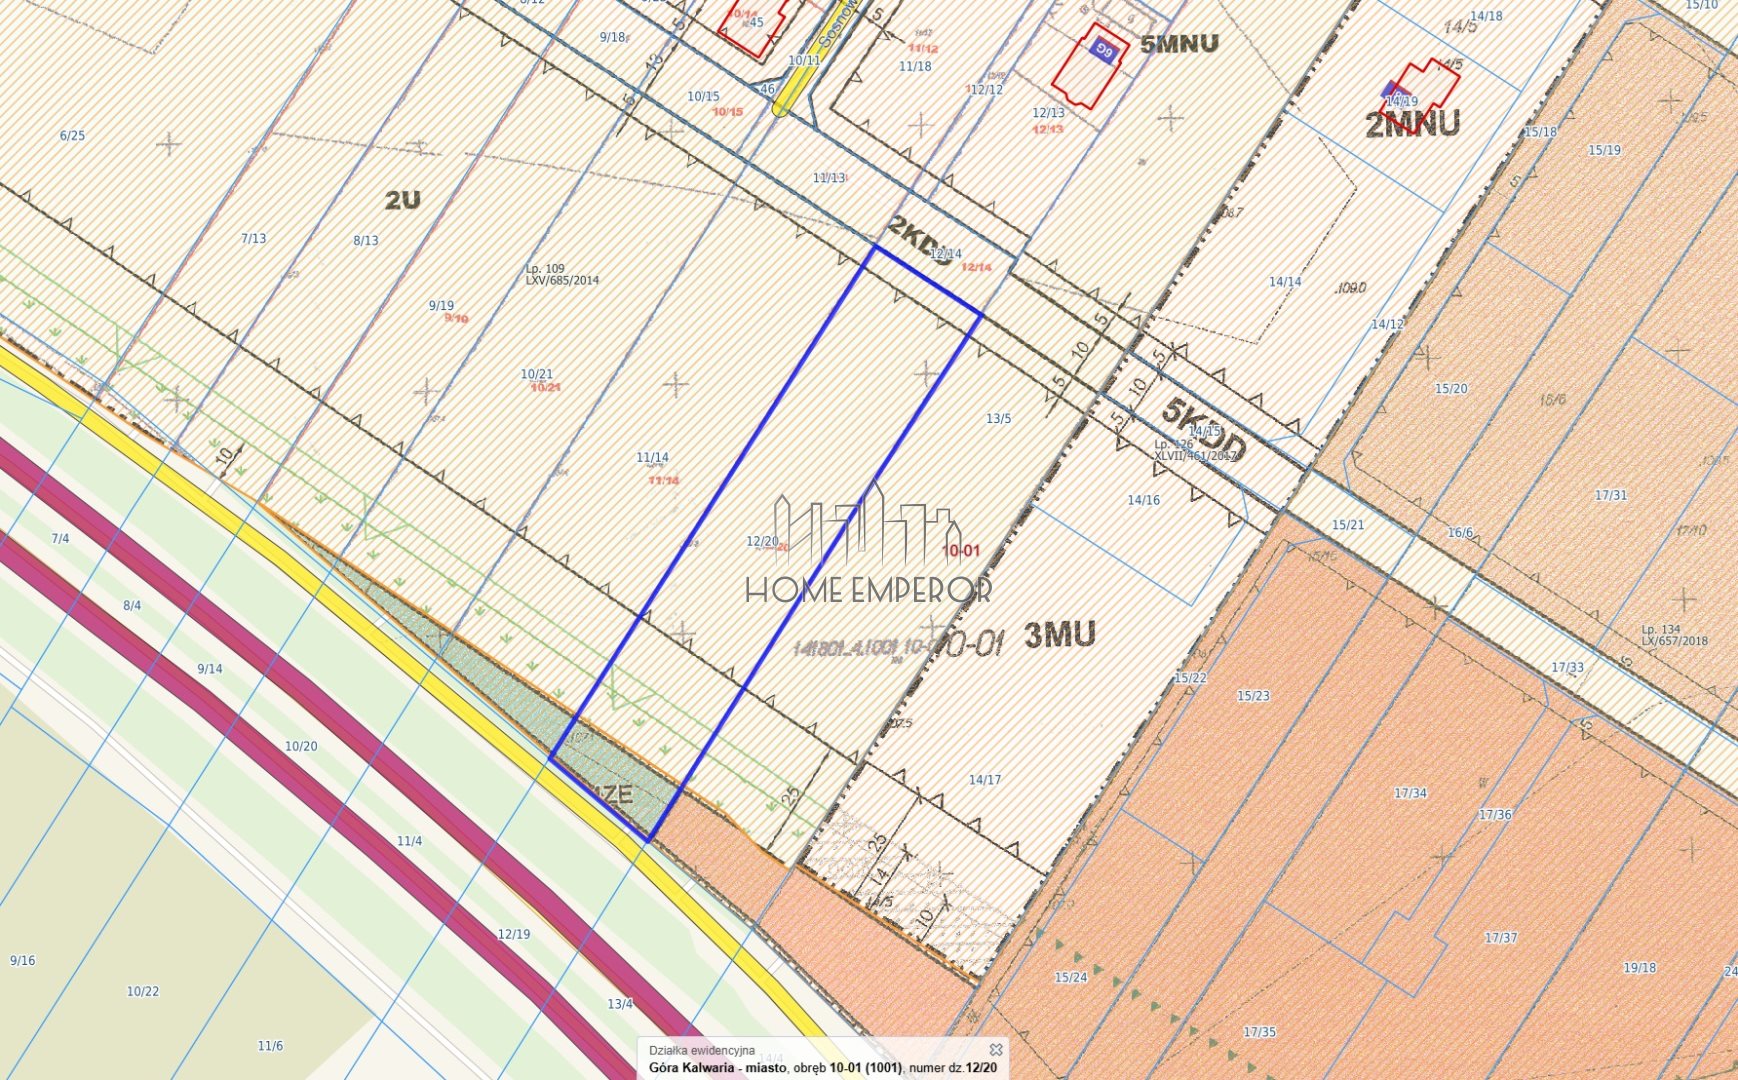The image size is (1738, 1080).
Task: Click parcel label 17/37
Action: click(1501, 938)
